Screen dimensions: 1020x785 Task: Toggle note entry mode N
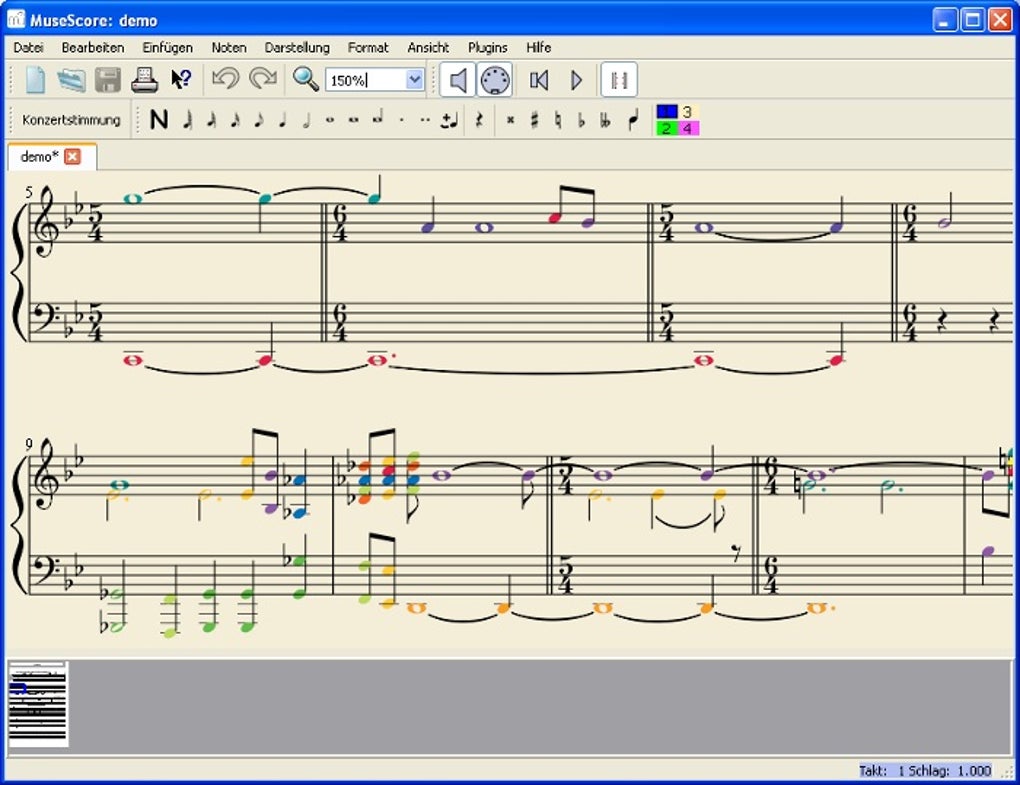pyautogui.click(x=159, y=120)
